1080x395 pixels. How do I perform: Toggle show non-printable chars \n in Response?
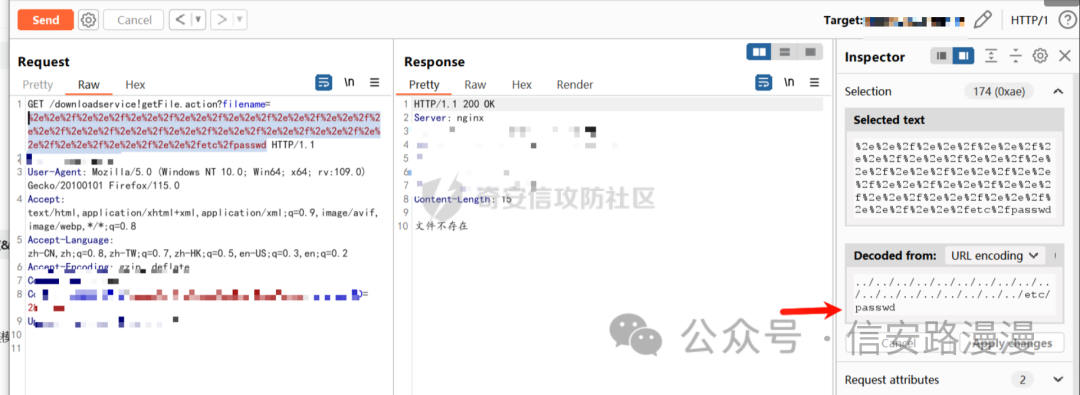[789, 83]
